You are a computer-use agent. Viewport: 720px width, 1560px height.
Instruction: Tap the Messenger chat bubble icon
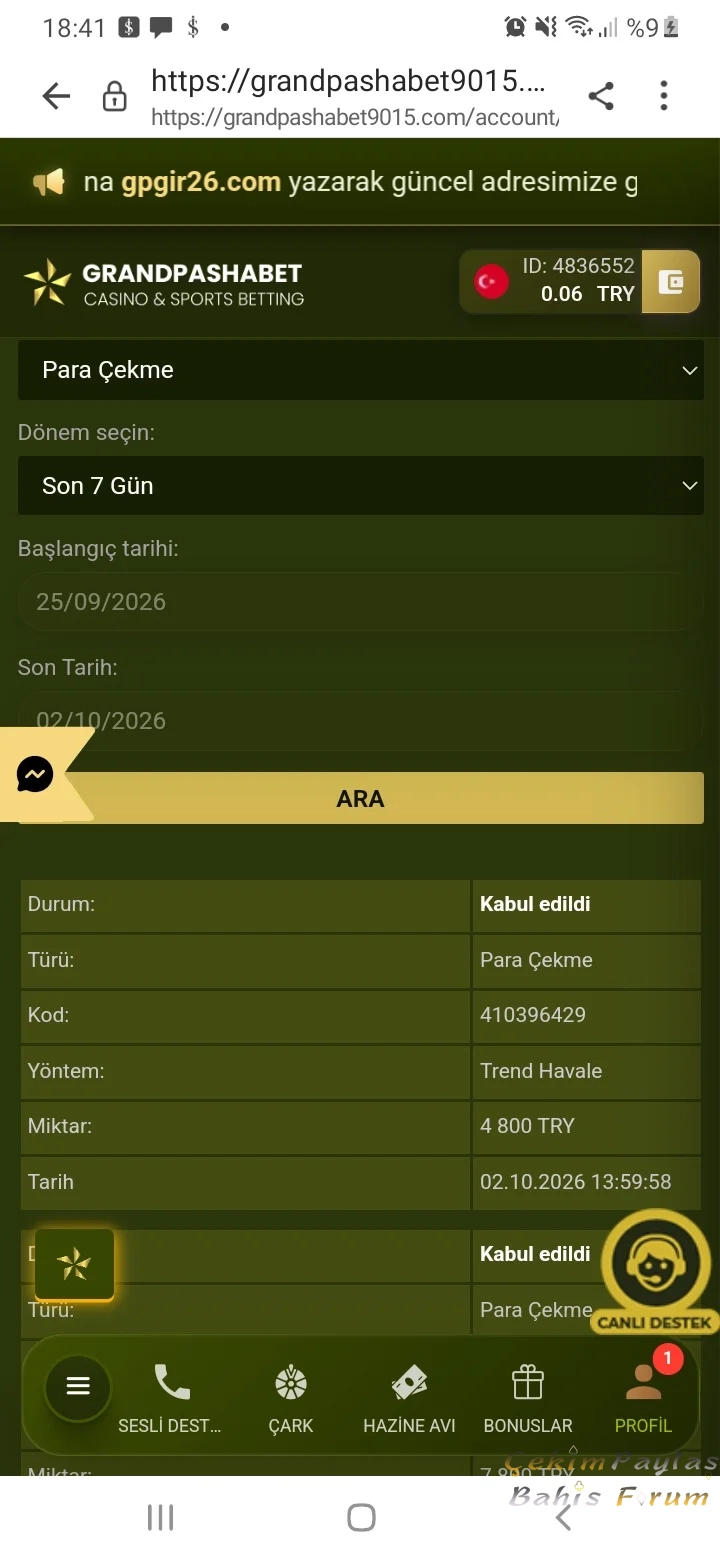point(35,775)
